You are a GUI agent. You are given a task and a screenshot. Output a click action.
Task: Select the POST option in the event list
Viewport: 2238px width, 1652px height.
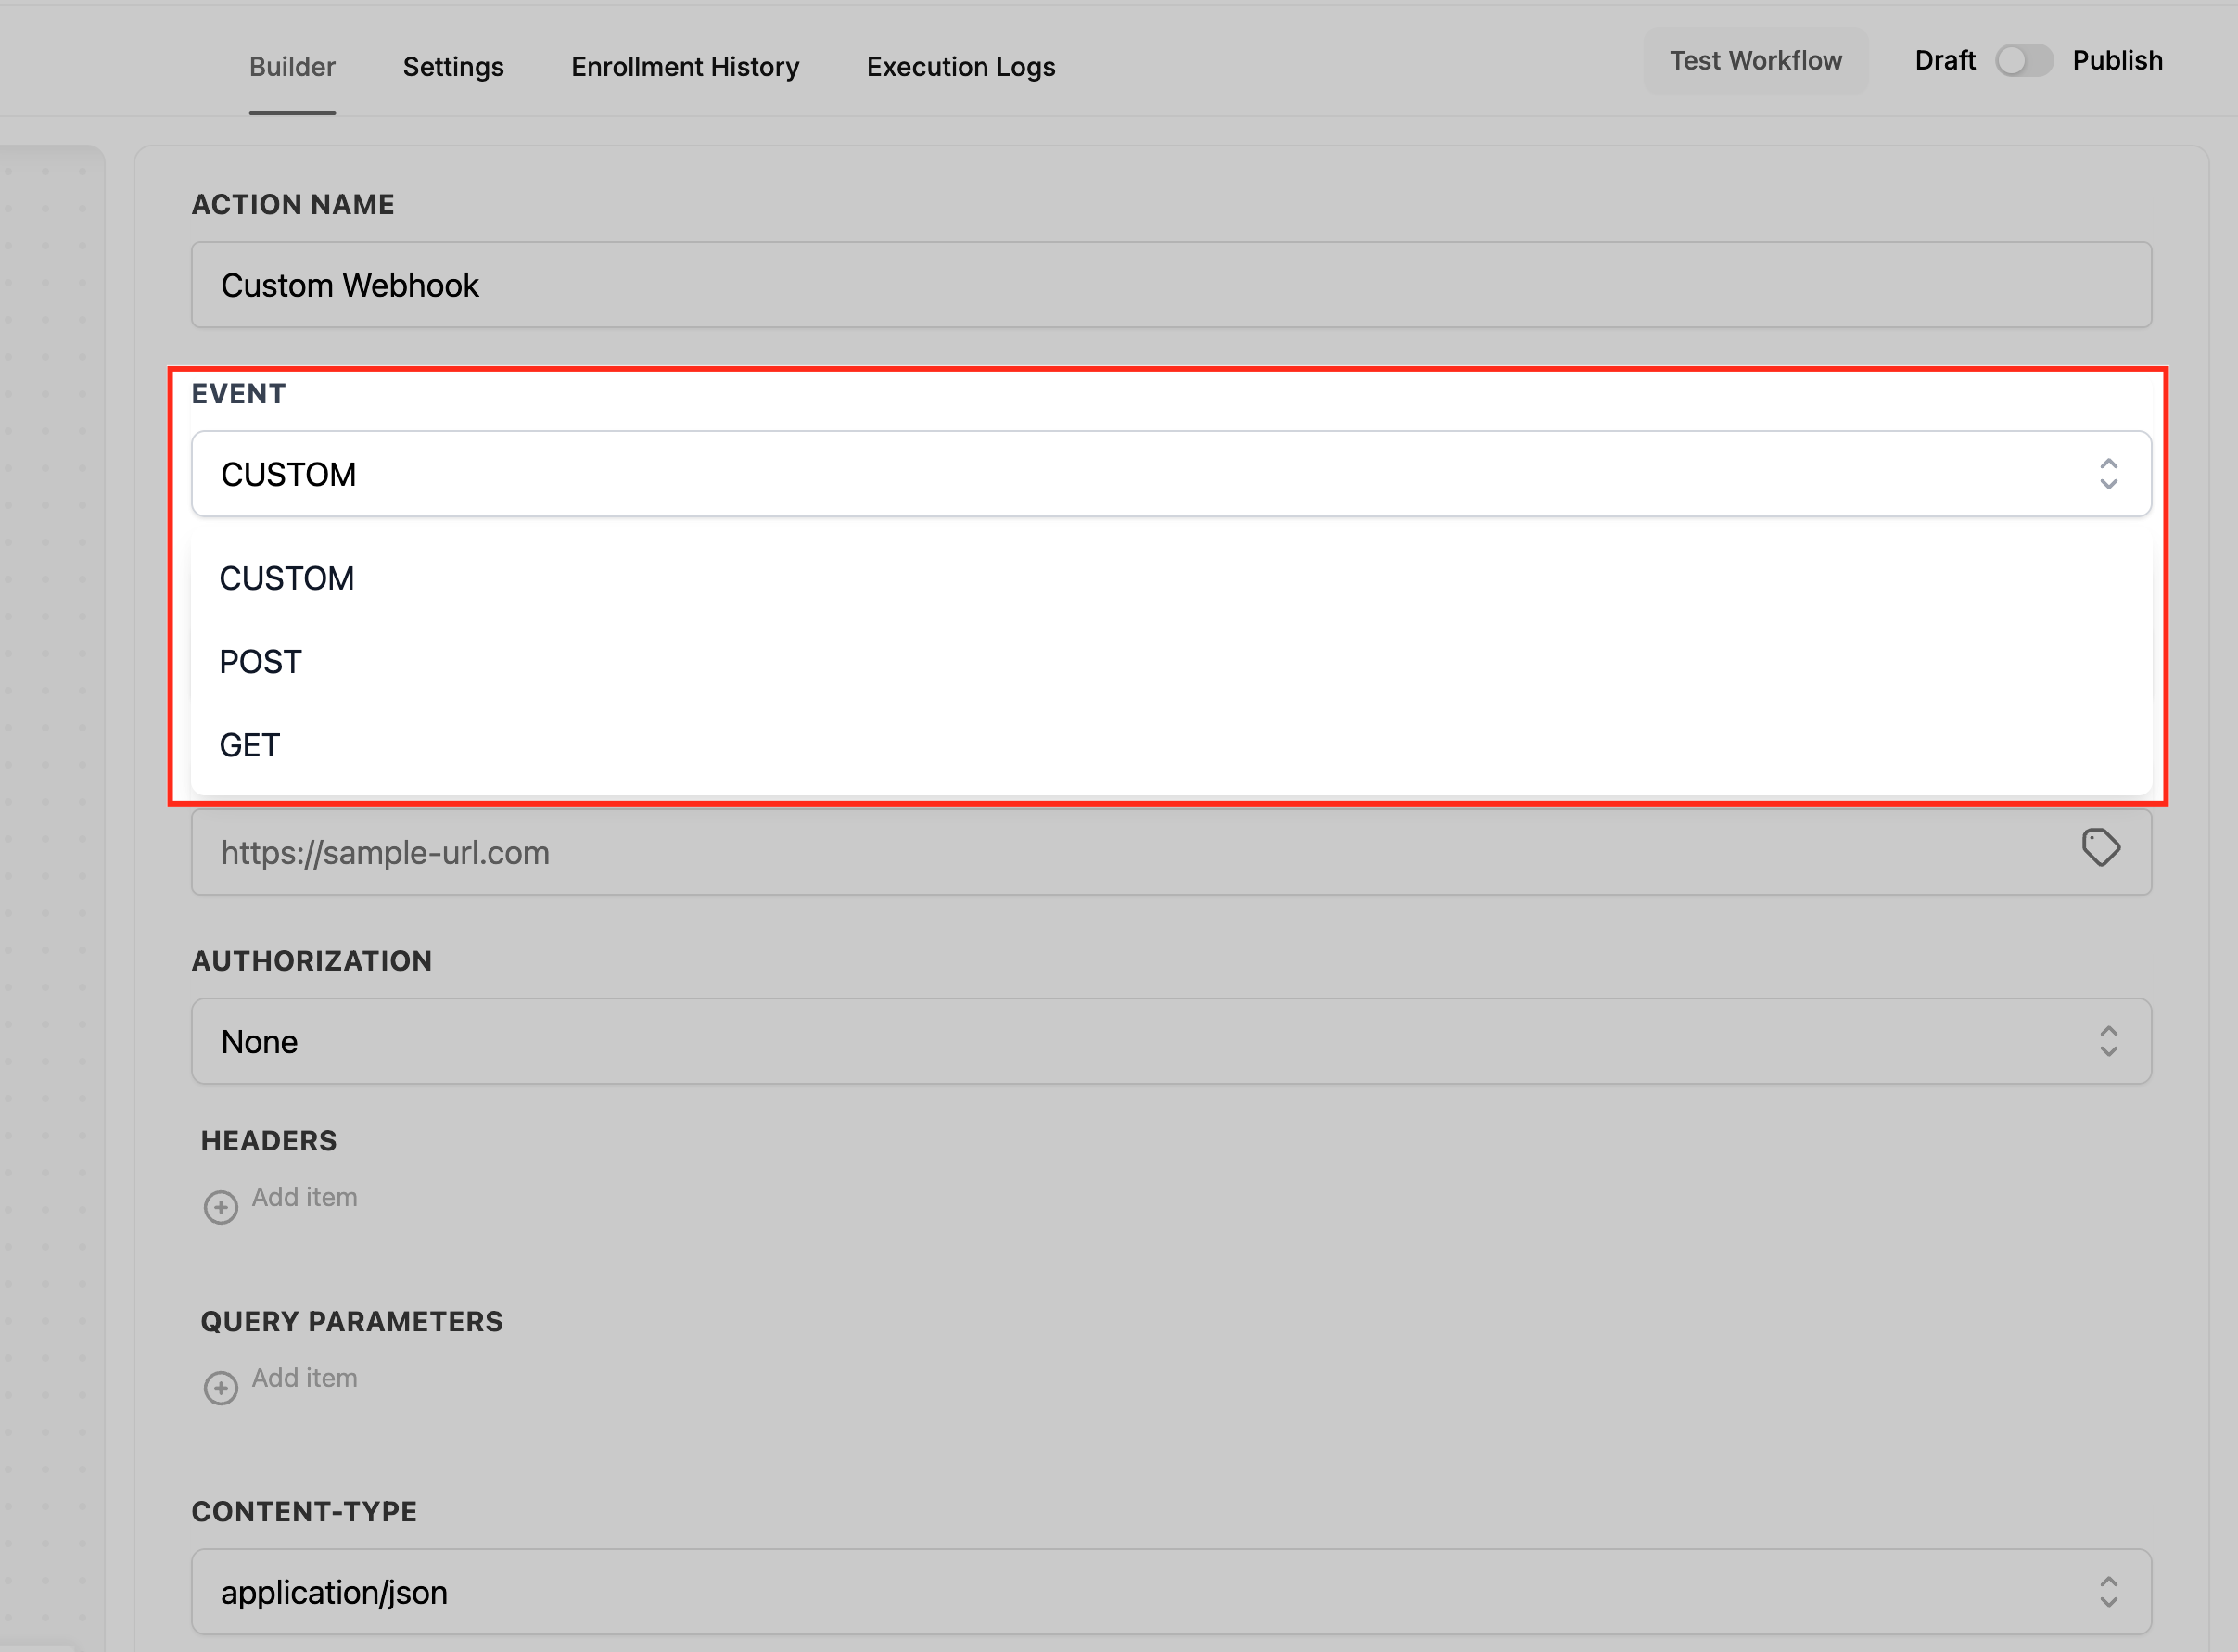coord(261,662)
